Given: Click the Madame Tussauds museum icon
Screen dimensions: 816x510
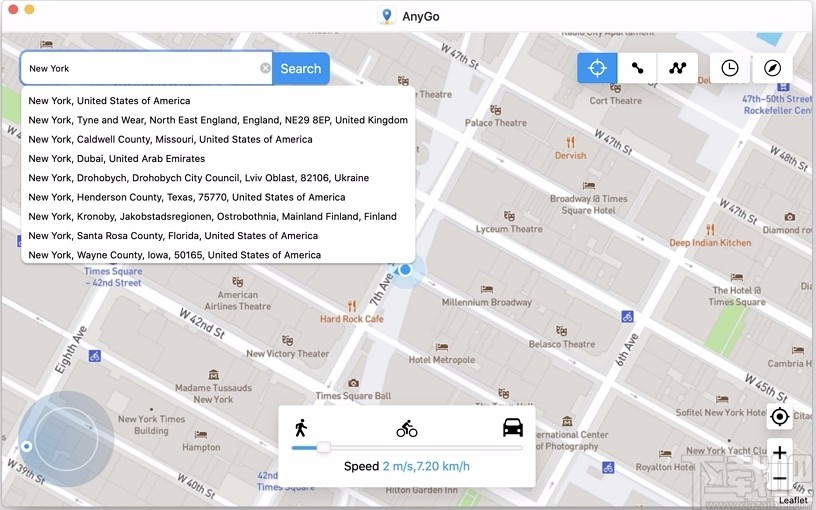Looking at the screenshot, I should 213,374.
